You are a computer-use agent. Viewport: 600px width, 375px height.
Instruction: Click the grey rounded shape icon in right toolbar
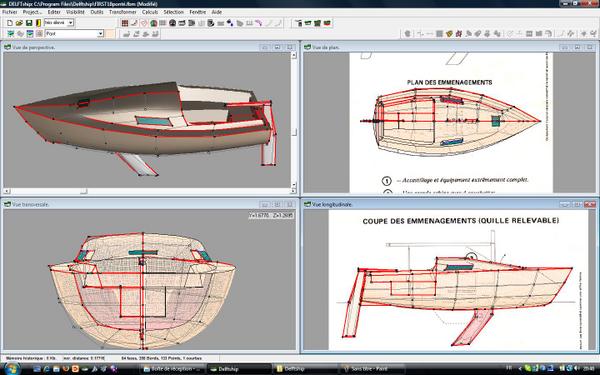[x=408, y=34]
